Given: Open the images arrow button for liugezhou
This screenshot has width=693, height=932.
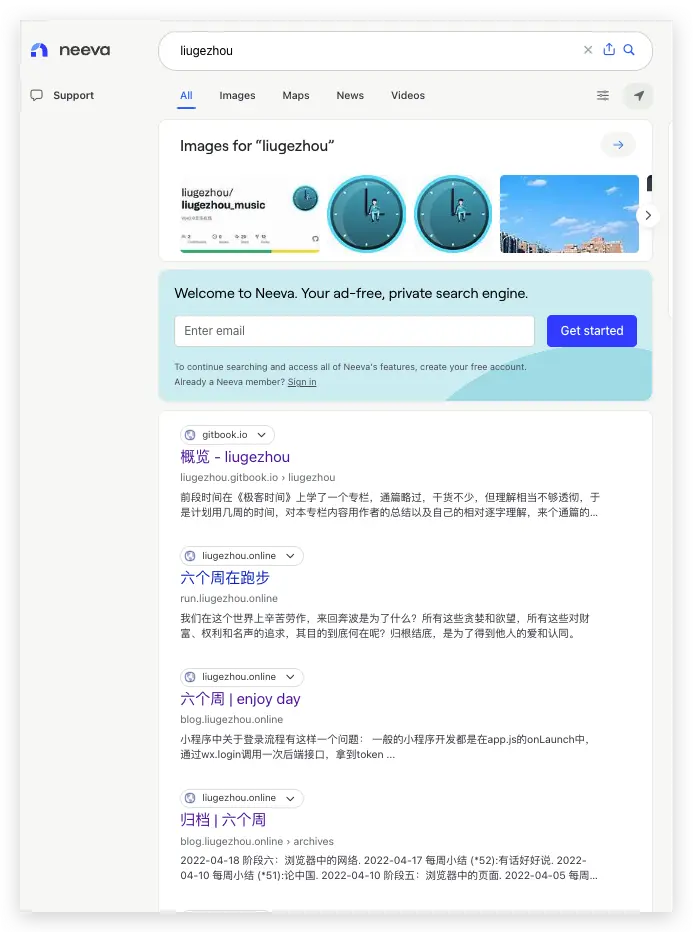Looking at the screenshot, I should [618, 145].
